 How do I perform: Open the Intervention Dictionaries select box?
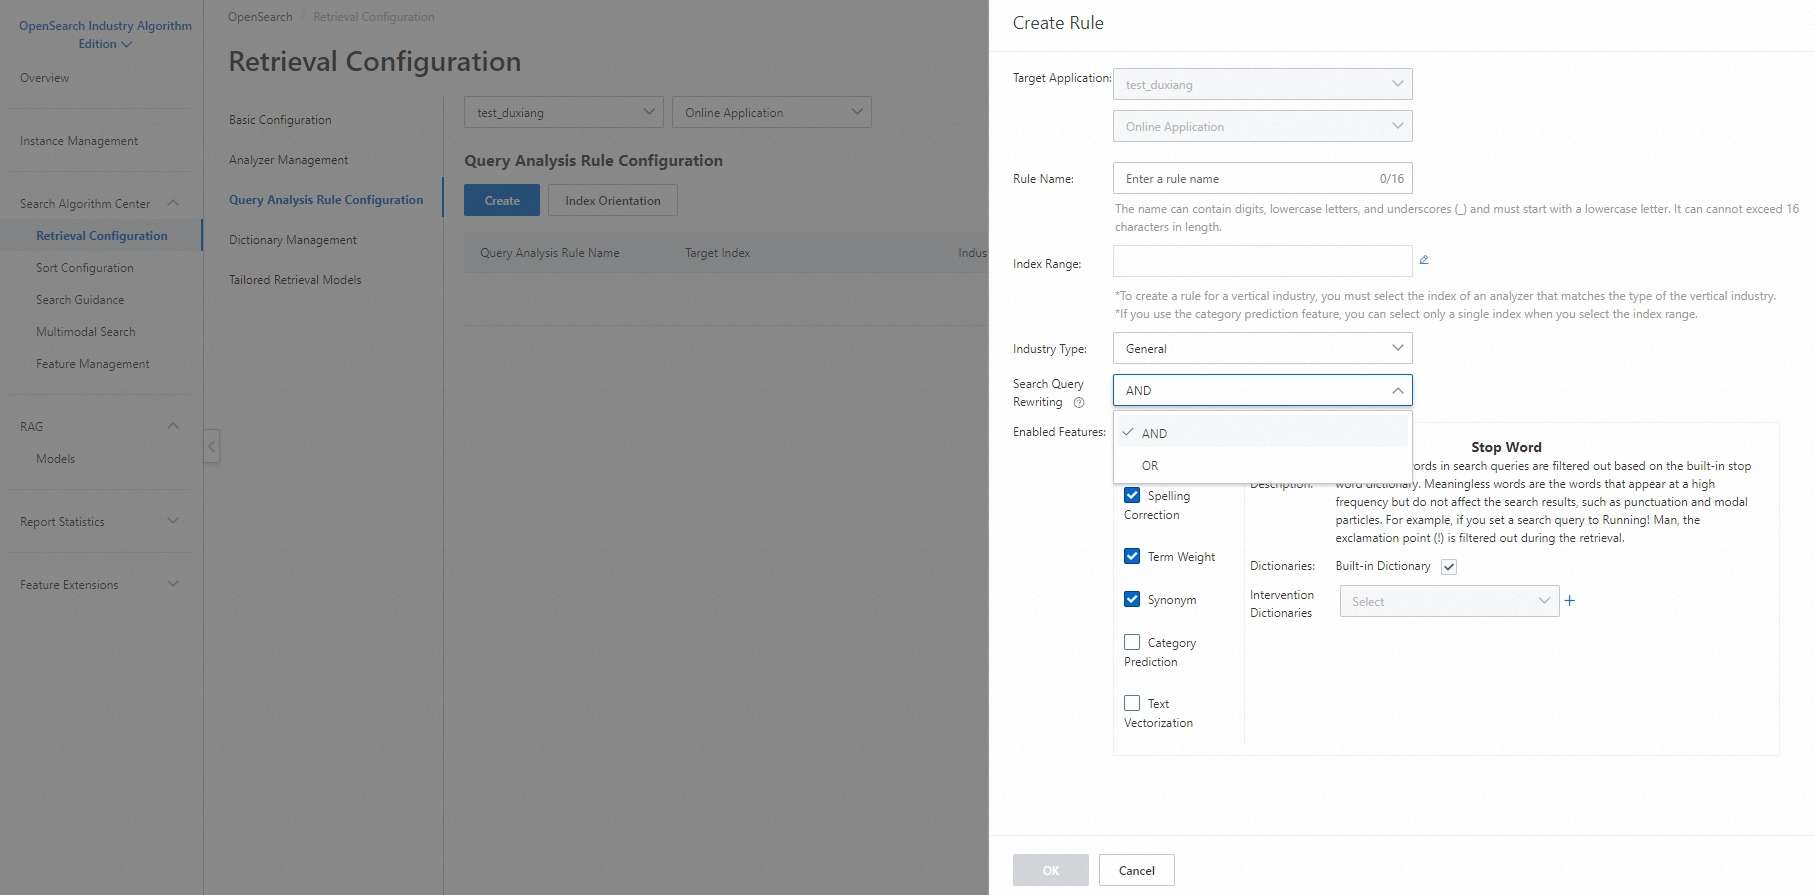pyautogui.click(x=1448, y=601)
